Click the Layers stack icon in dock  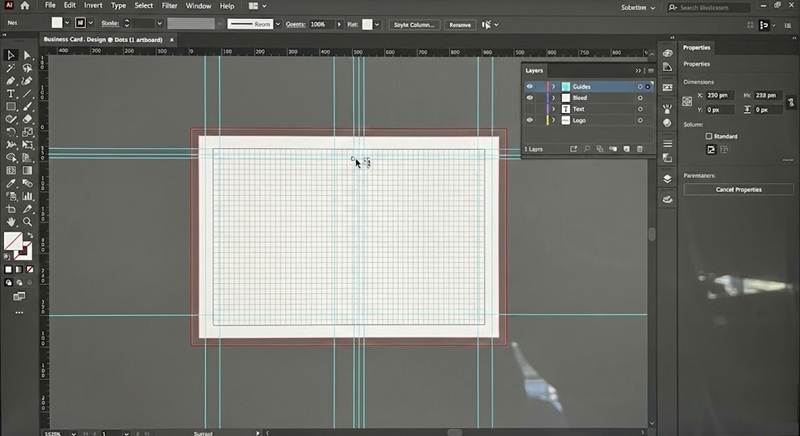coord(668,178)
